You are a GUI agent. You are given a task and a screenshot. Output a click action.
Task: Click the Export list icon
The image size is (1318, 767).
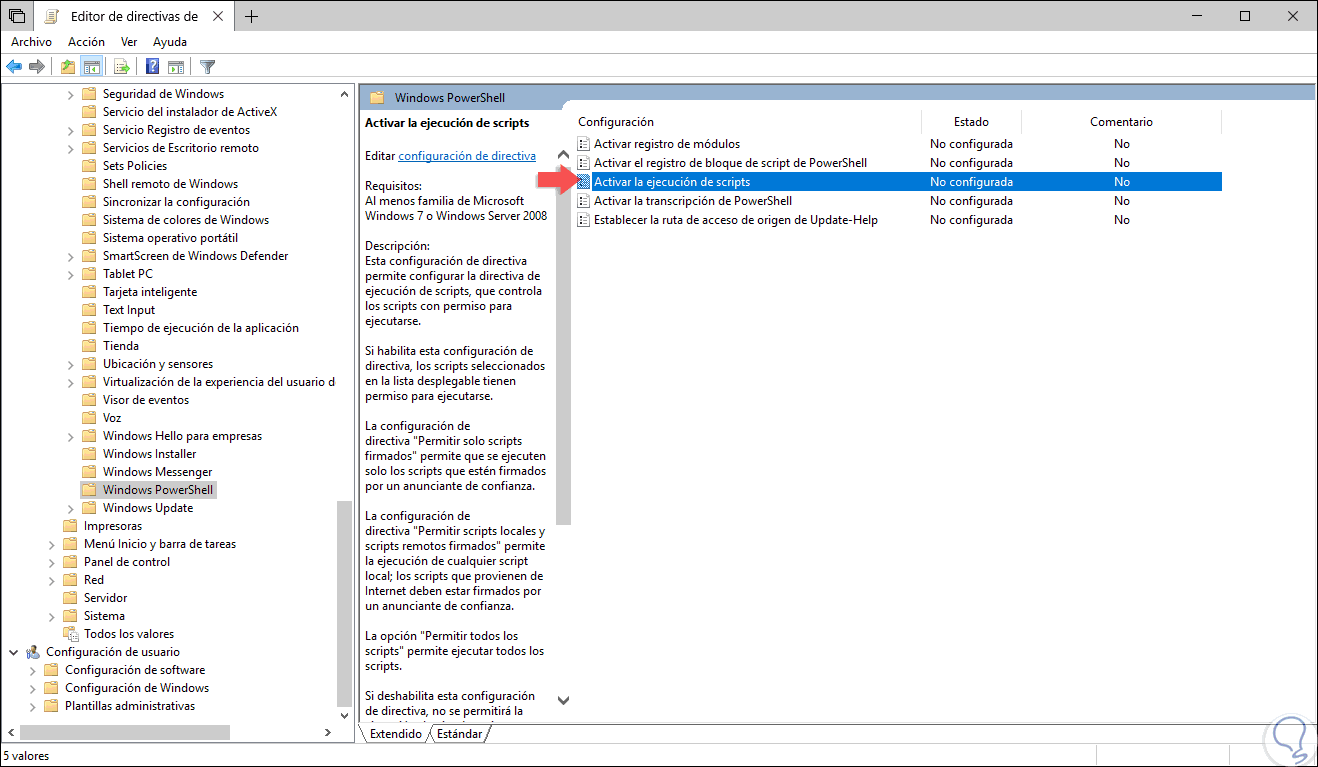click(x=122, y=66)
